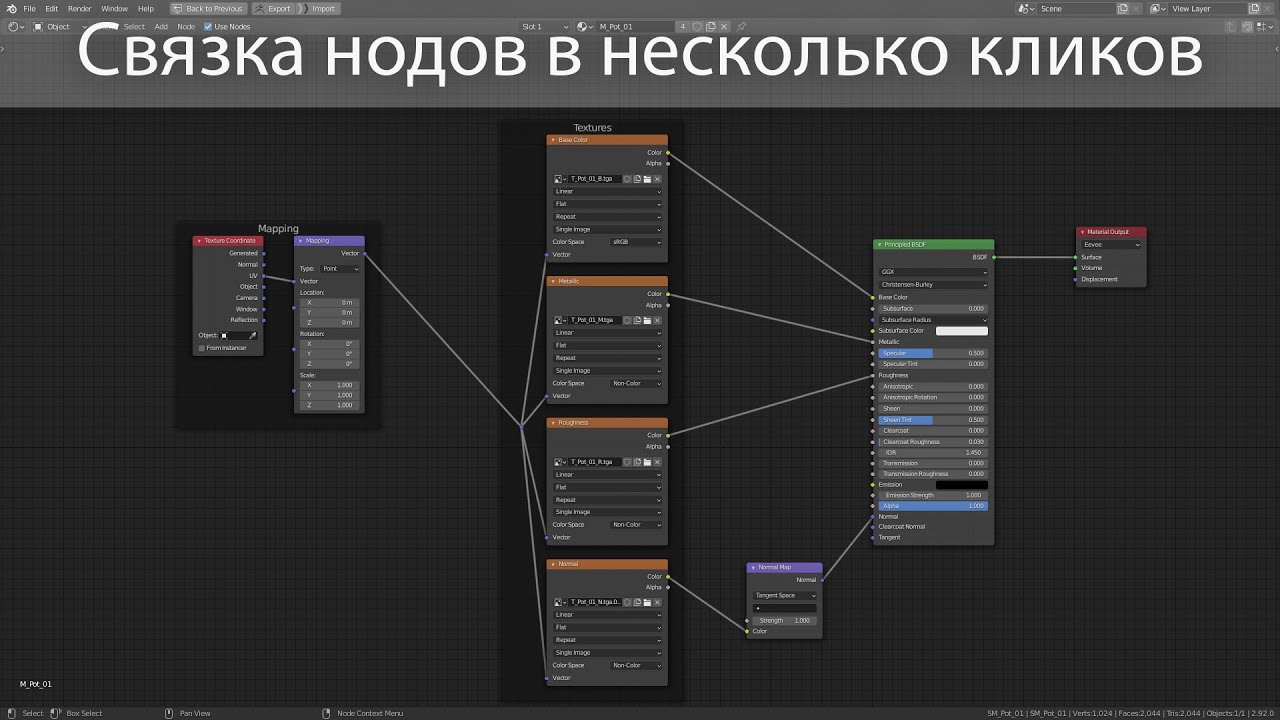Image resolution: width=1280 pixels, height=720 pixels.
Task: Open the Scene browse icon
Action: click(1026, 8)
